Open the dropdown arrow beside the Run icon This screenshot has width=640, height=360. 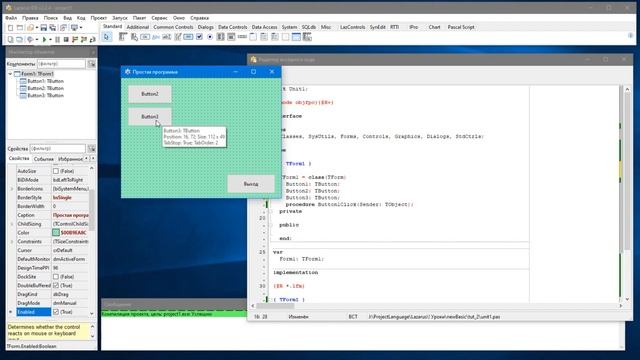point(50,40)
